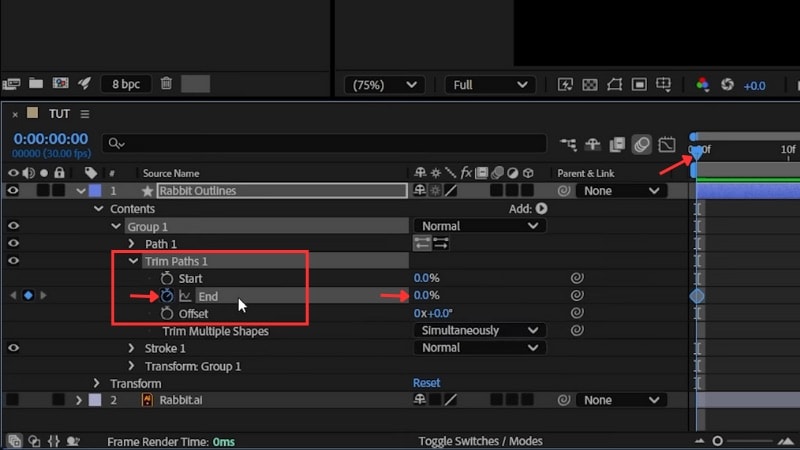Collapse Trim Paths 1
This screenshot has width=800, height=450.
pos(133,261)
